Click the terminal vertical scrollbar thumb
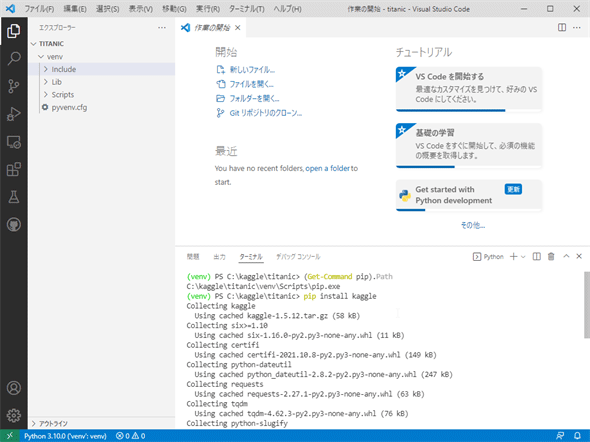The width and height of the screenshot is (590, 442). pyautogui.click(x=587, y=305)
